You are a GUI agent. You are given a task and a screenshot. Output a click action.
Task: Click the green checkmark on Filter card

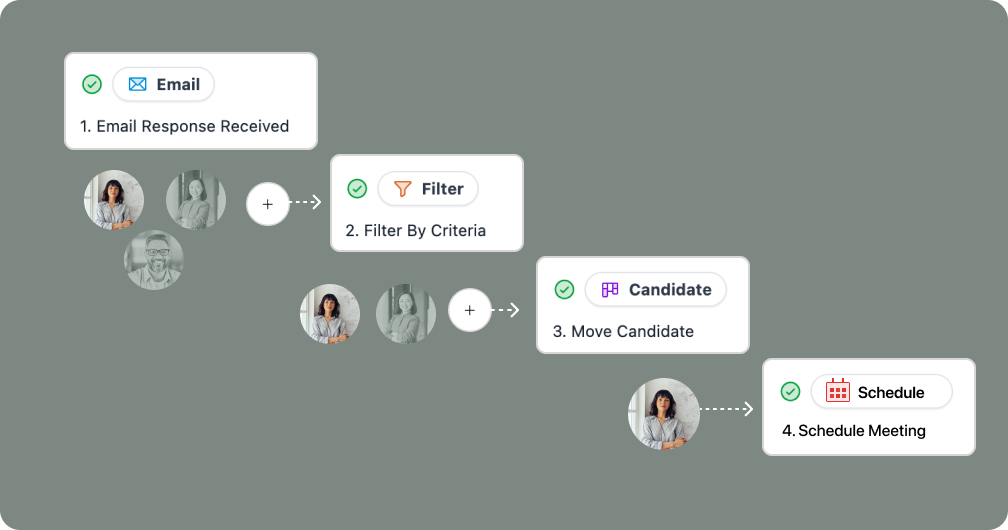(x=357, y=188)
